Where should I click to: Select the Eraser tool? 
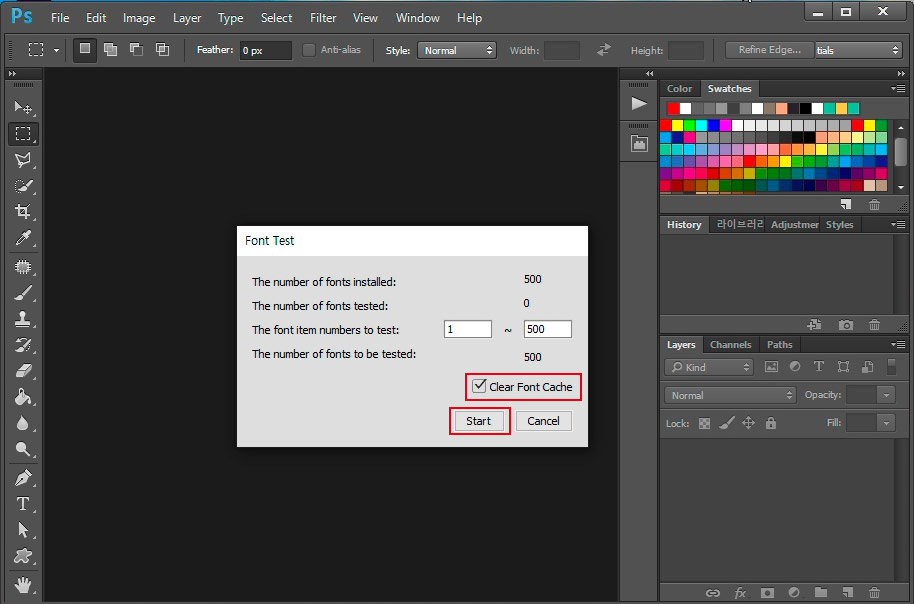23,371
